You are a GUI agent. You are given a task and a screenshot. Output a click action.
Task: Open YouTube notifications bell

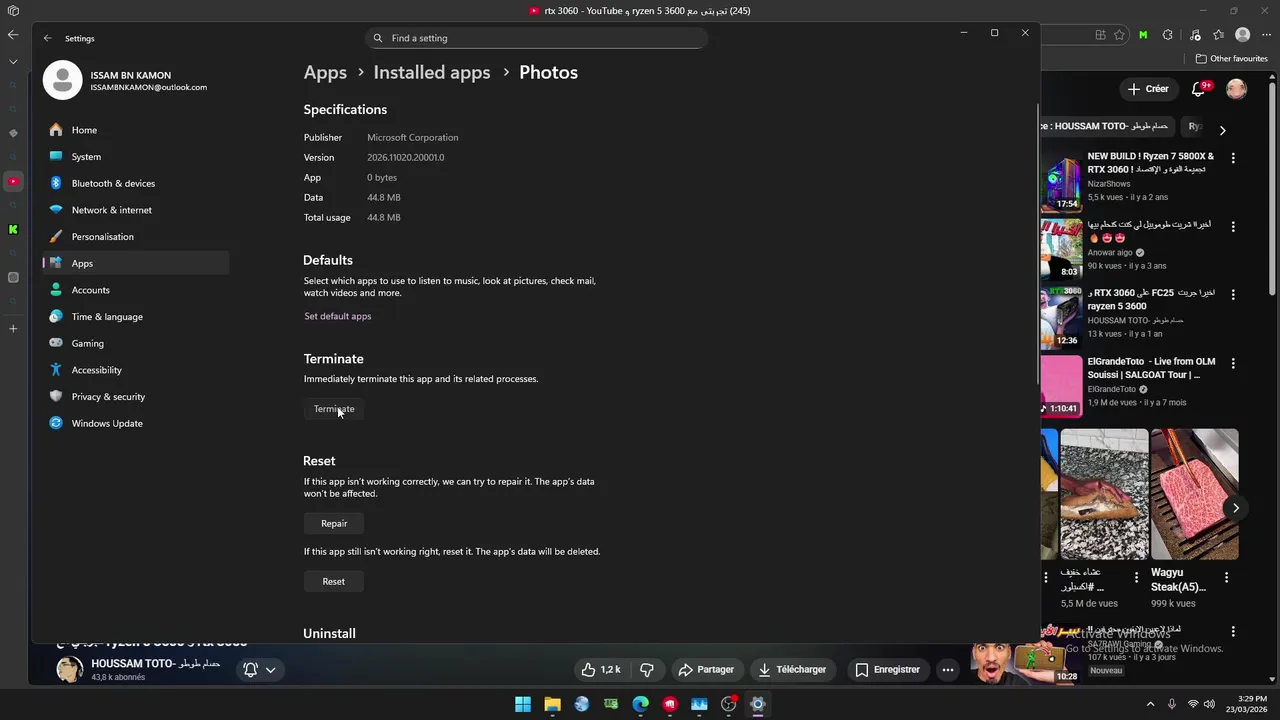tap(1199, 89)
